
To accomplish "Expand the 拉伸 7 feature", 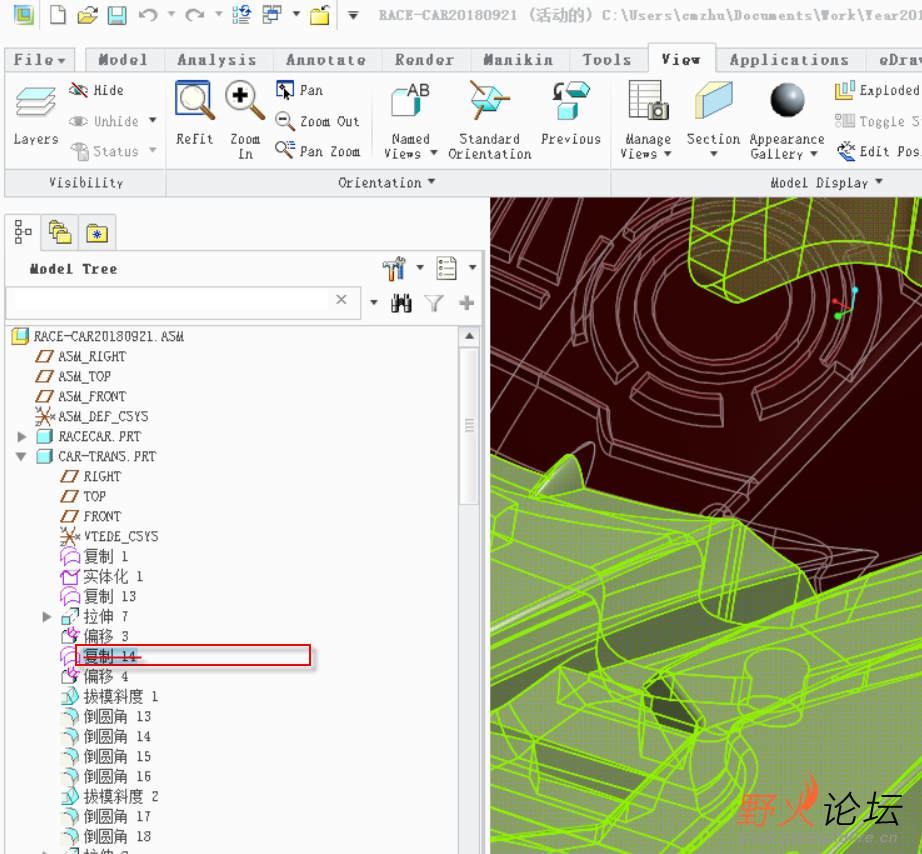I will [47, 616].
